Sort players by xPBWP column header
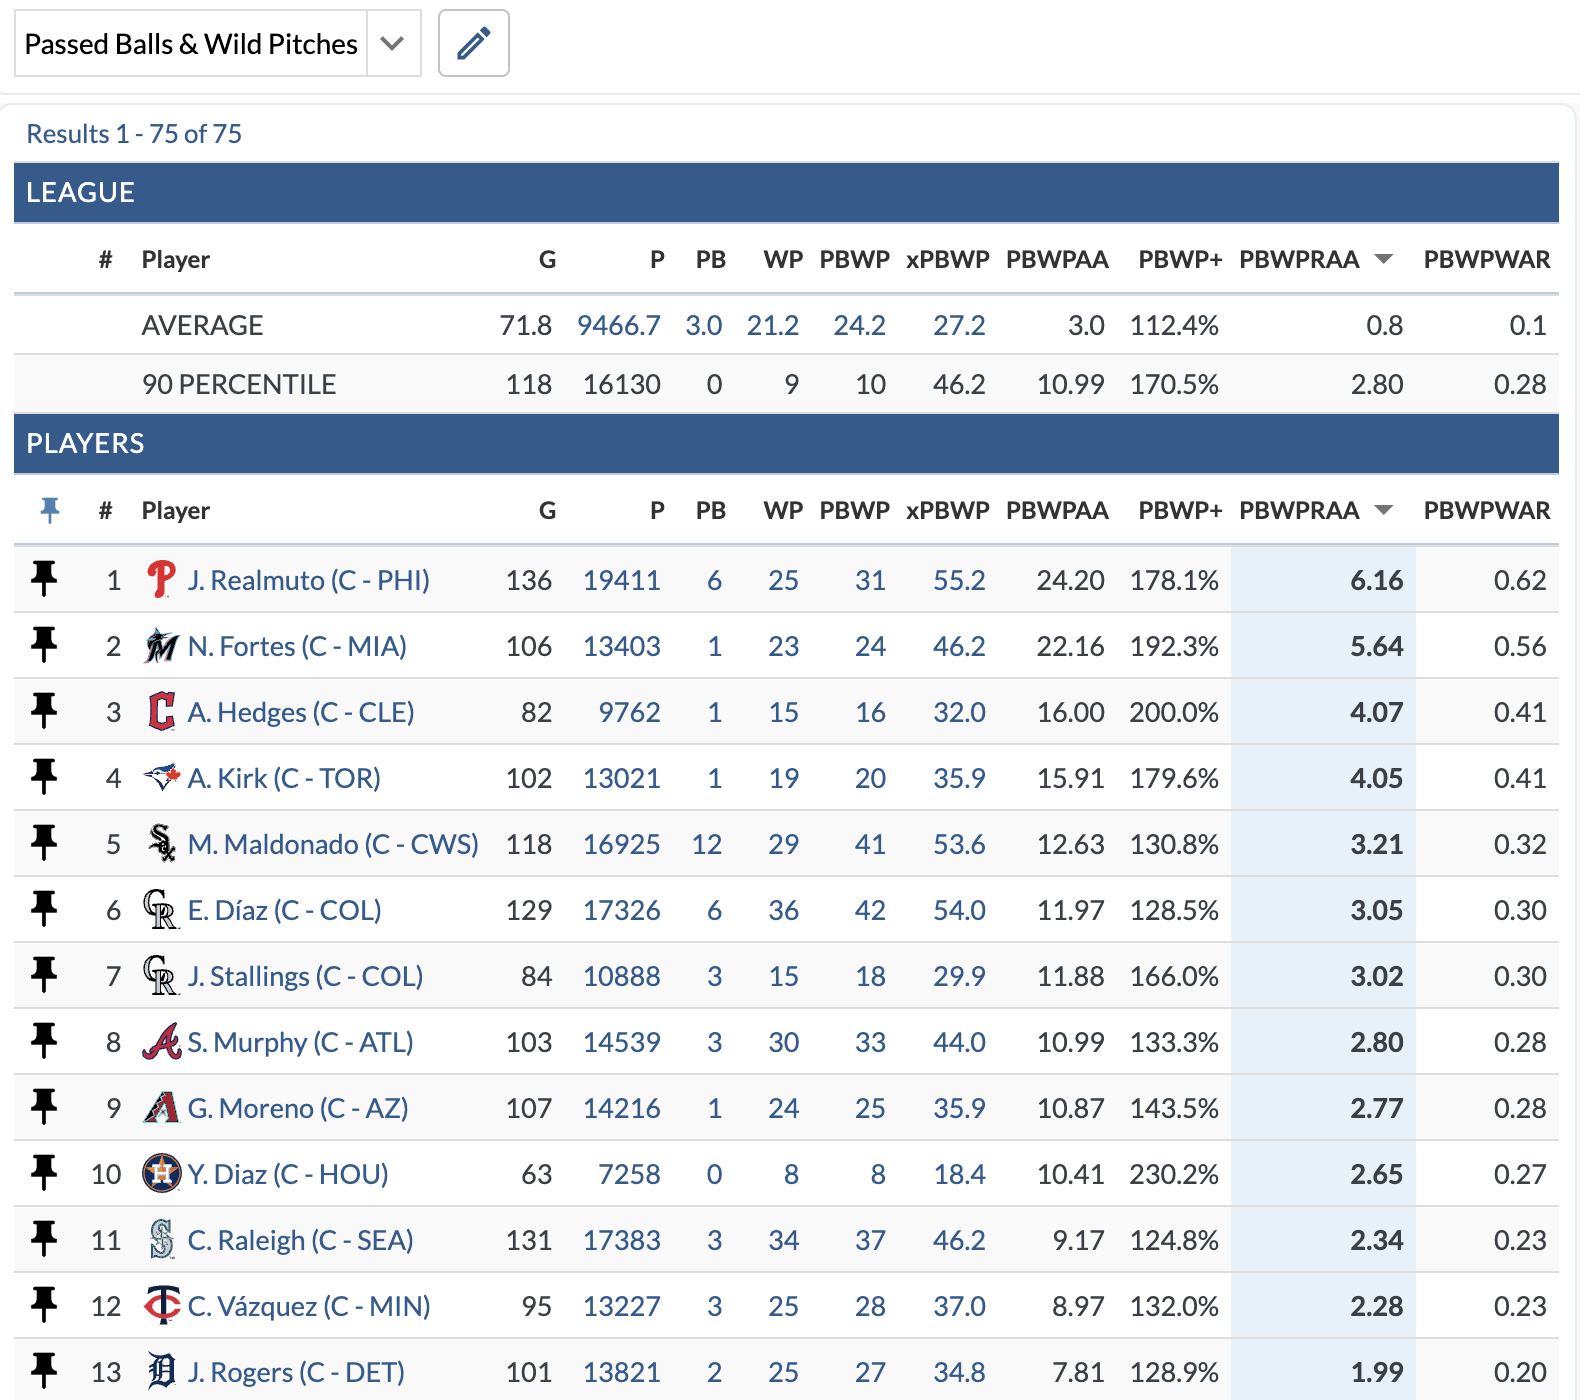The height and width of the screenshot is (1400, 1580). (x=947, y=510)
